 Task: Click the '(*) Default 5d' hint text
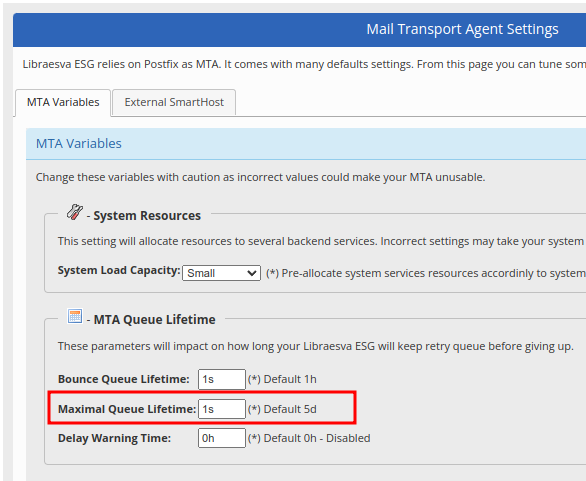point(282,409)
